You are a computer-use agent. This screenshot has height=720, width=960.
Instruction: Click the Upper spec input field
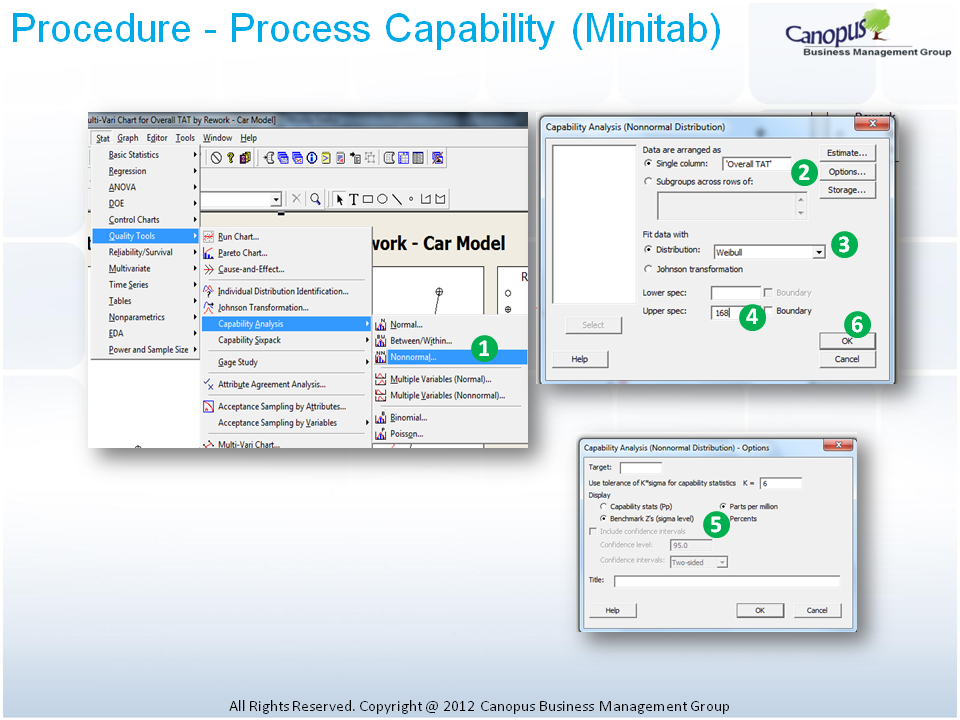click(736, 313)
